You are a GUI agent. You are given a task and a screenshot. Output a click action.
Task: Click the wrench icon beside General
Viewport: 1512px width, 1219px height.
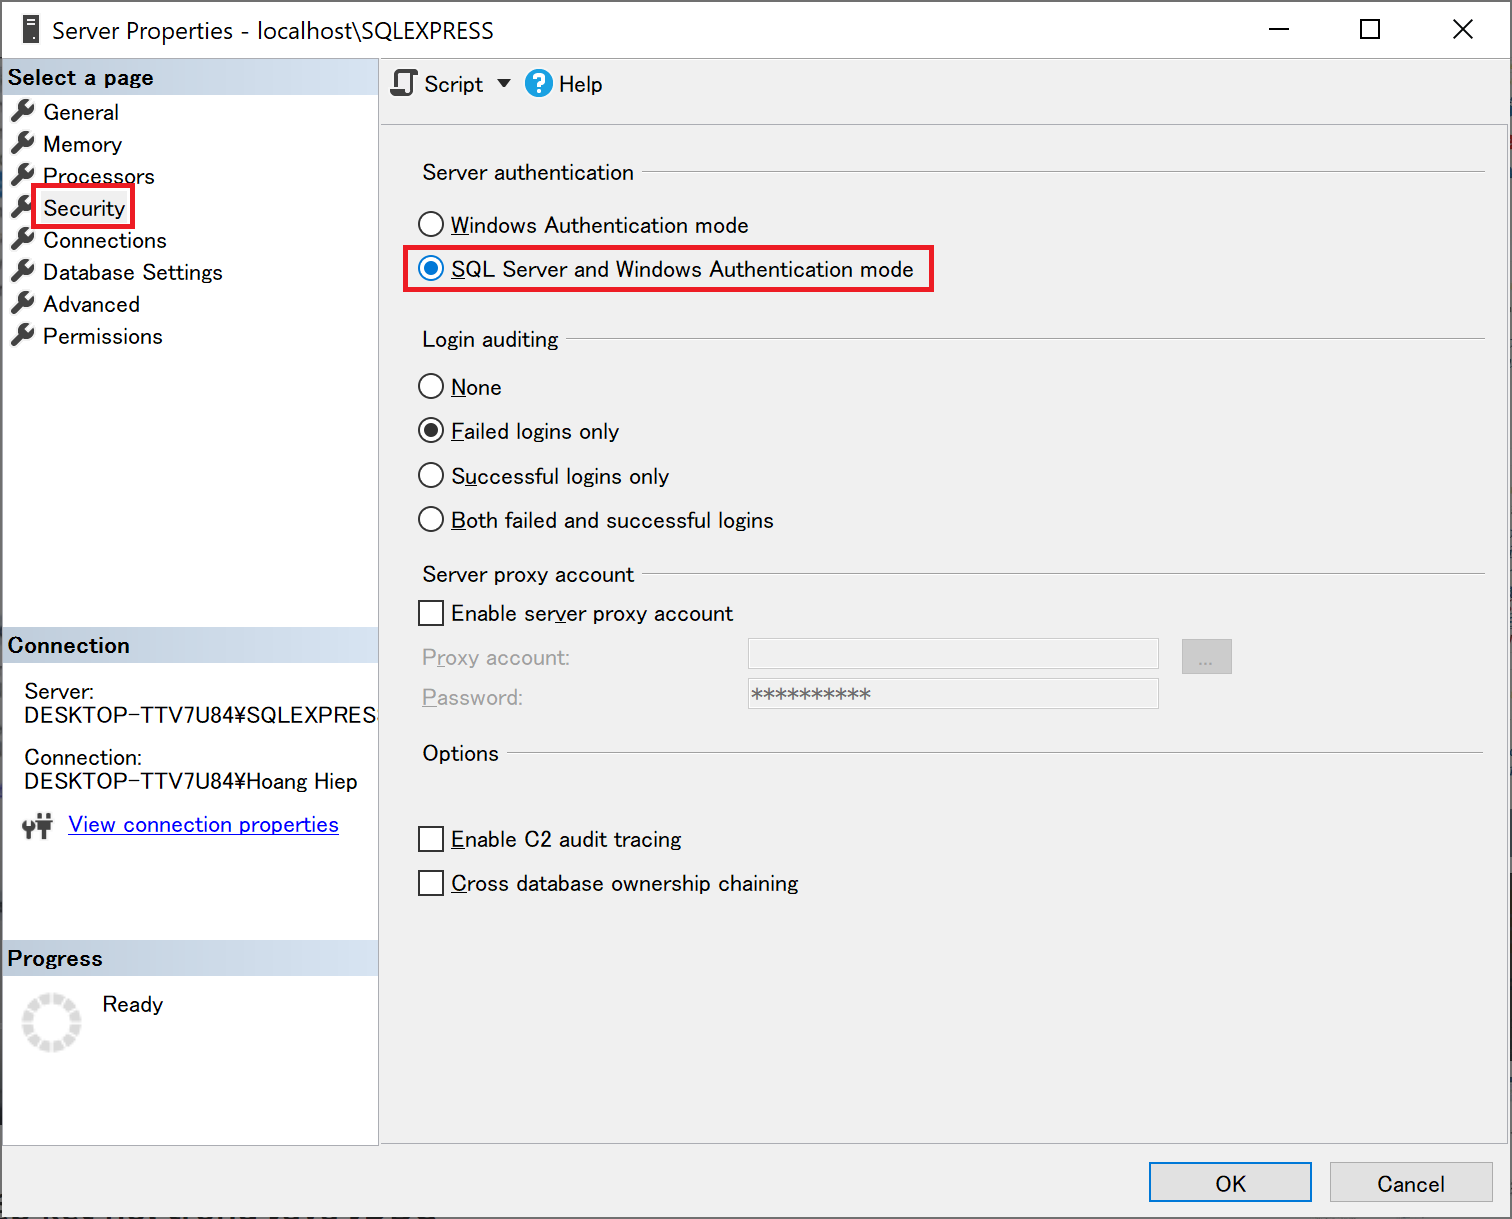click(23, 111)
